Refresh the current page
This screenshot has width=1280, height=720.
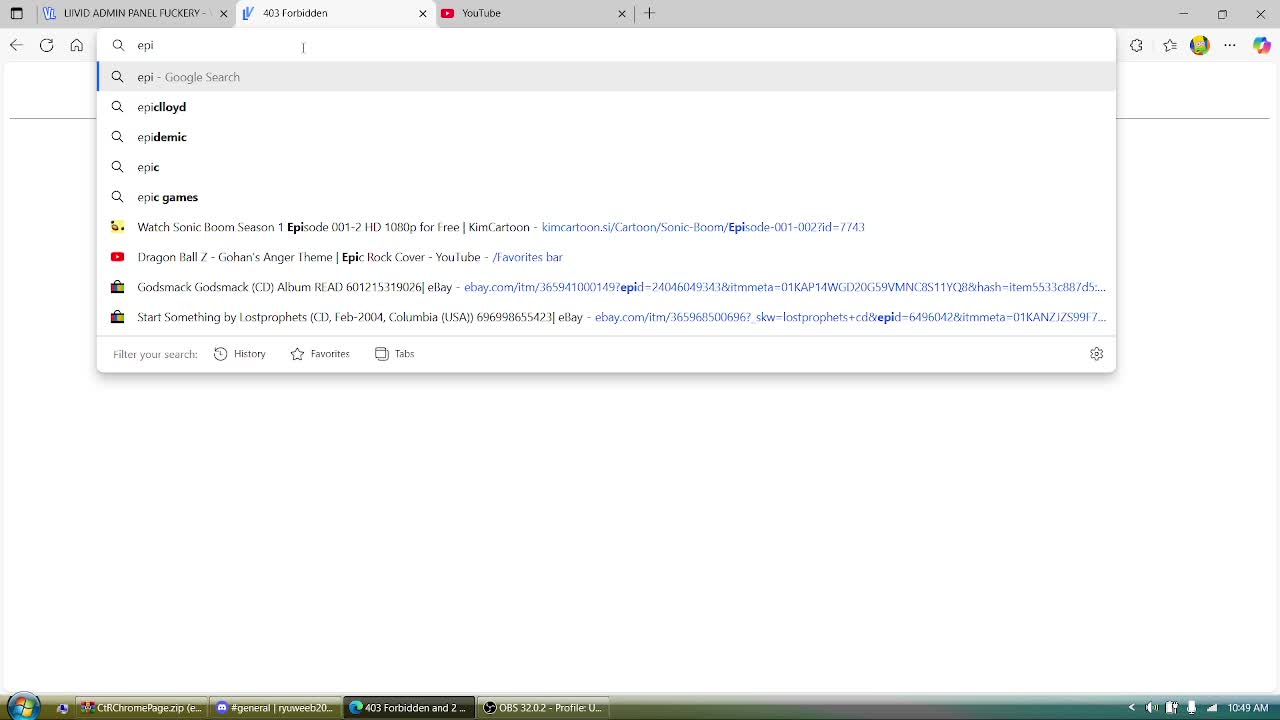[x=46, y=45]
